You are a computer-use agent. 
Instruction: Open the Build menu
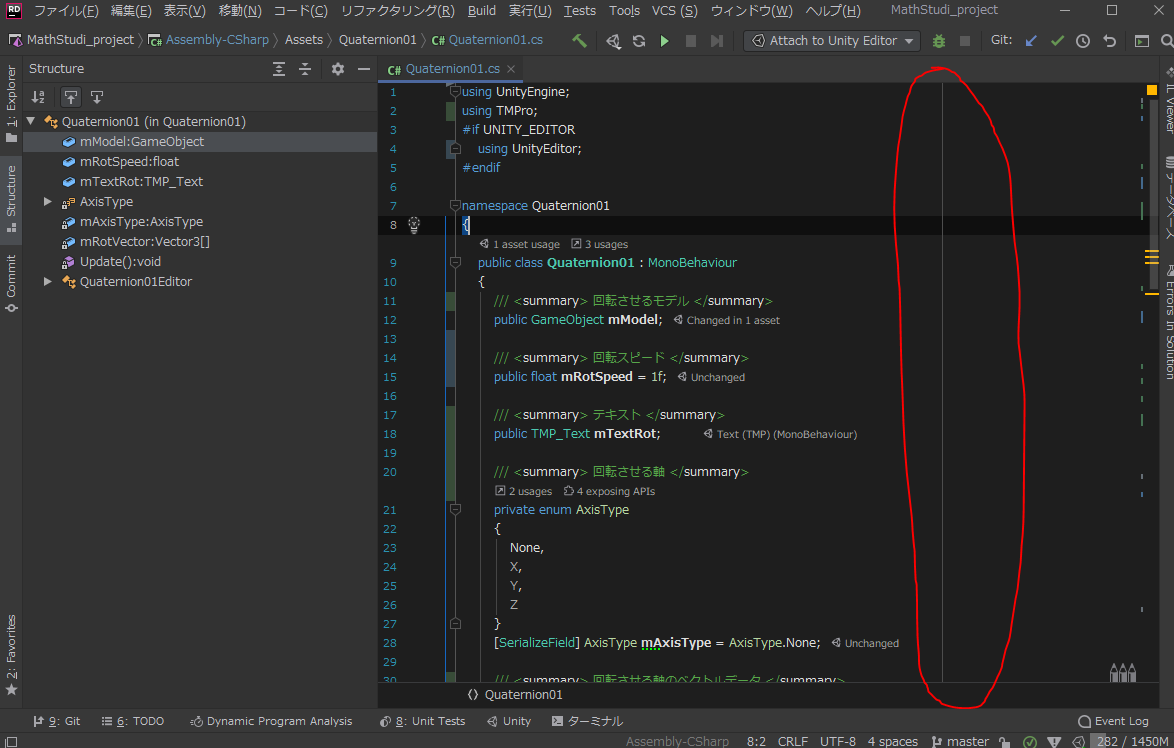[x=481, y=11]
